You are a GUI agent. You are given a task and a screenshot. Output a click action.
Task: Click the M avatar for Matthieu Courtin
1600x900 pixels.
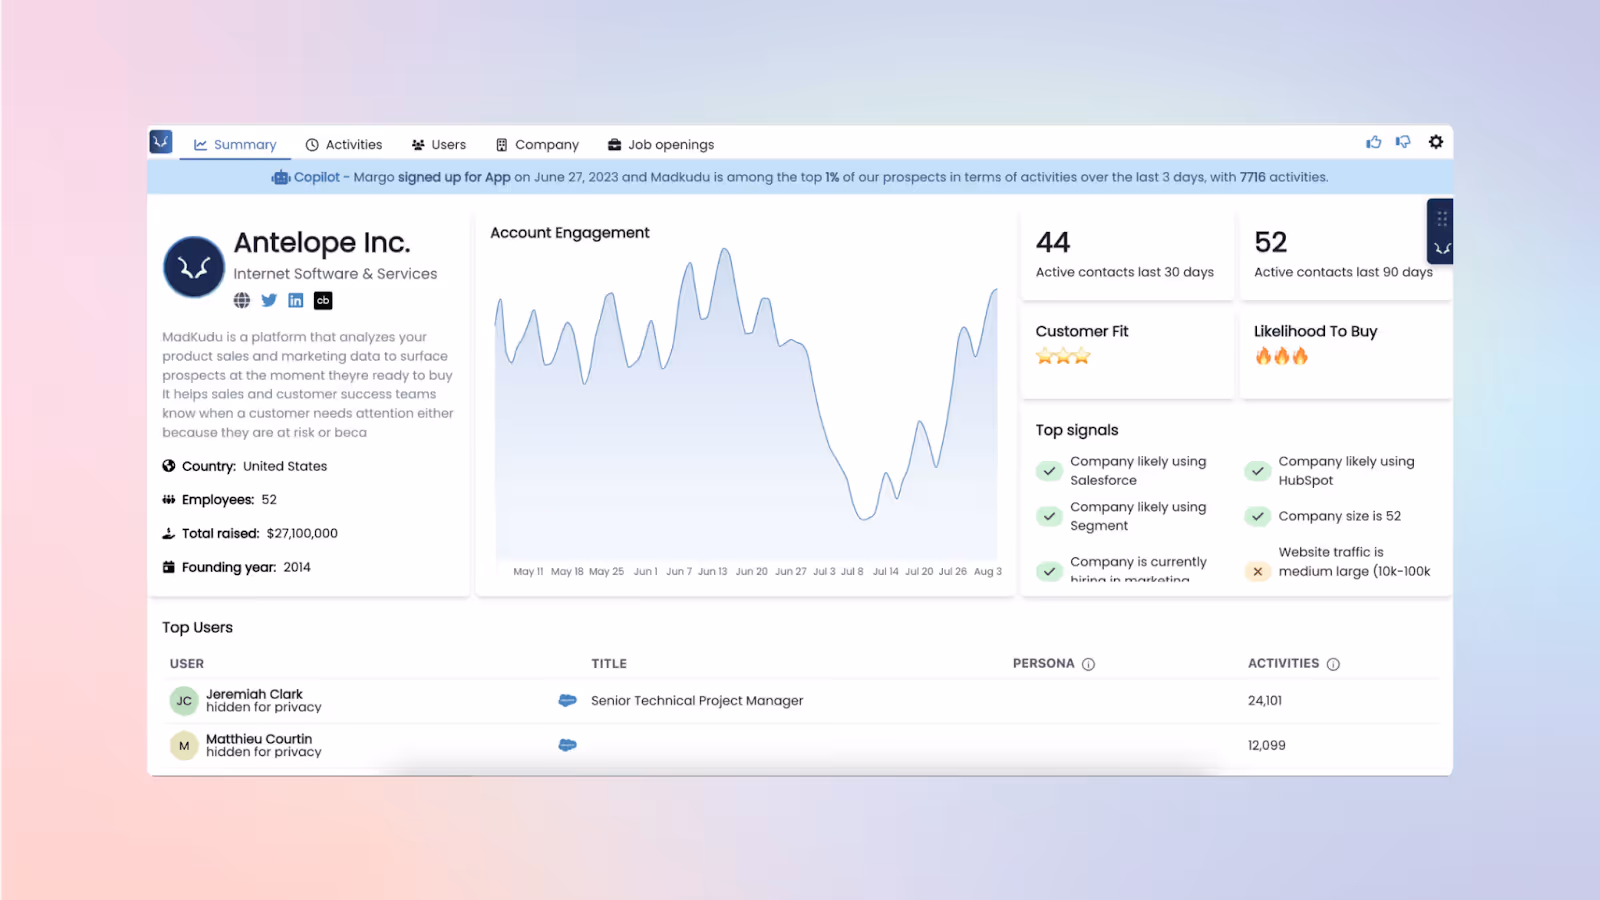(x=184, y=746)
